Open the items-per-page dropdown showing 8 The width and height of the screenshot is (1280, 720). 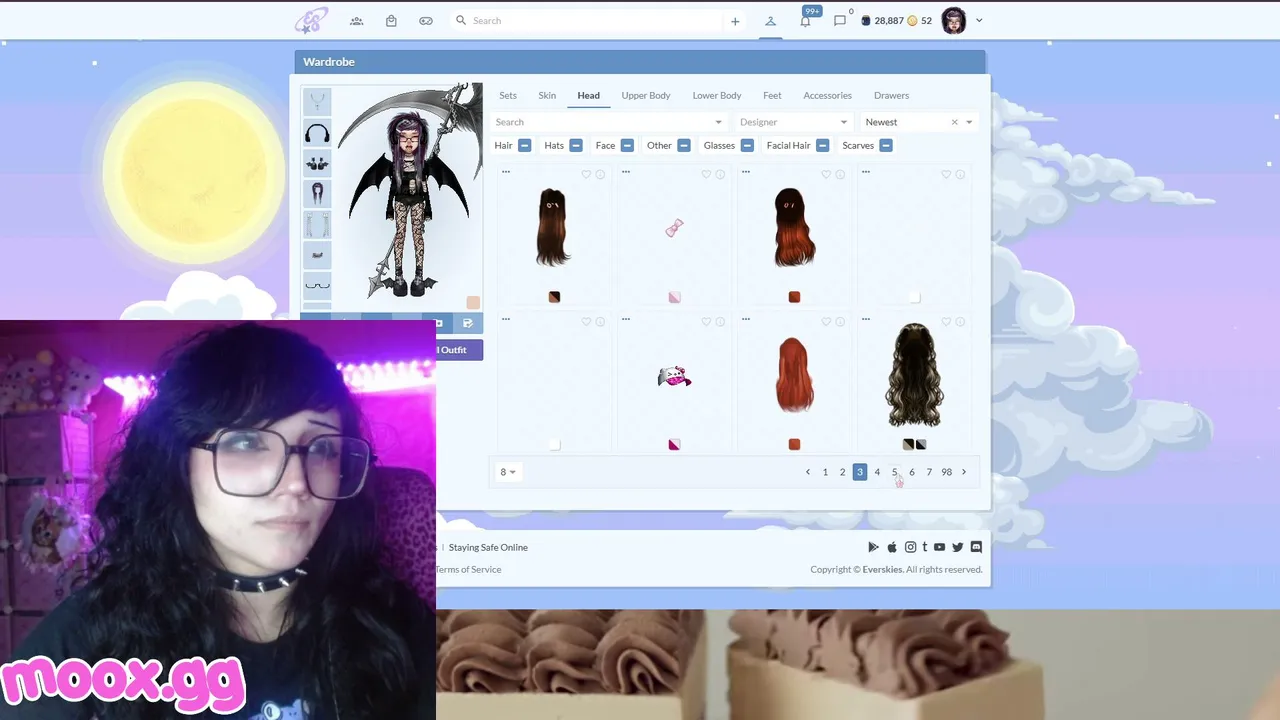point(507,472)
